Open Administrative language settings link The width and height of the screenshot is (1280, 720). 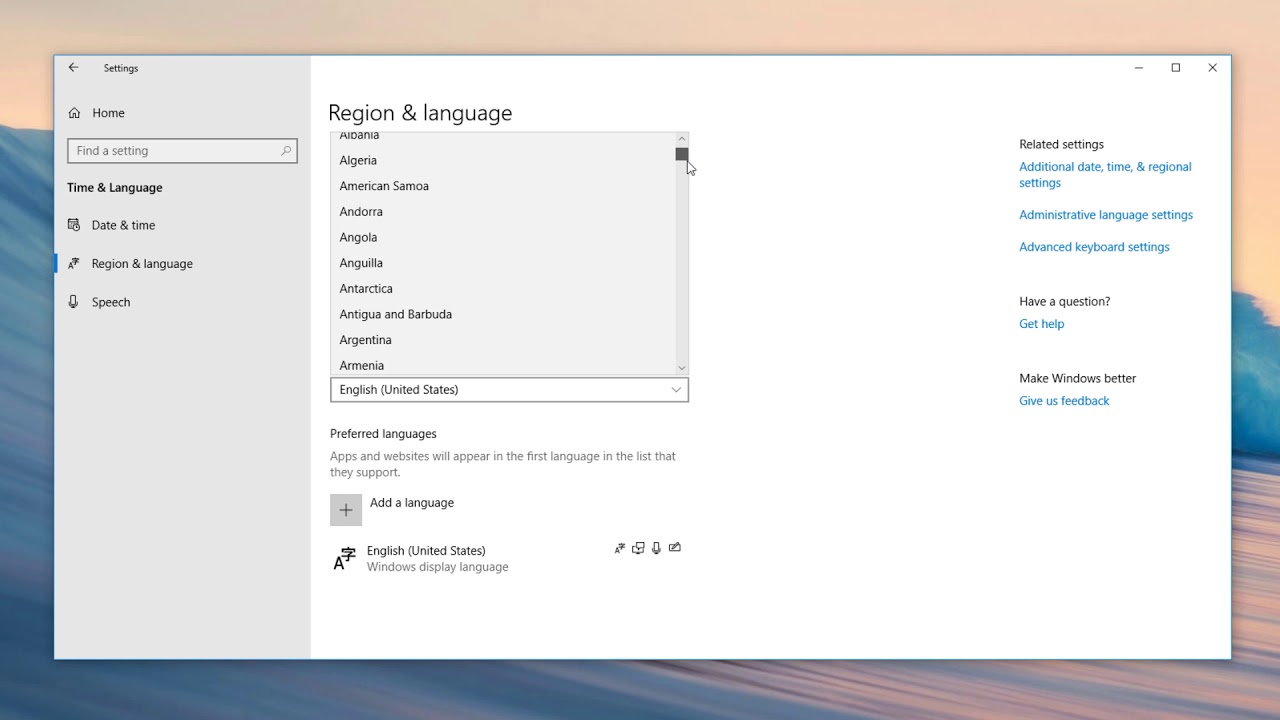click(1106, 215)
